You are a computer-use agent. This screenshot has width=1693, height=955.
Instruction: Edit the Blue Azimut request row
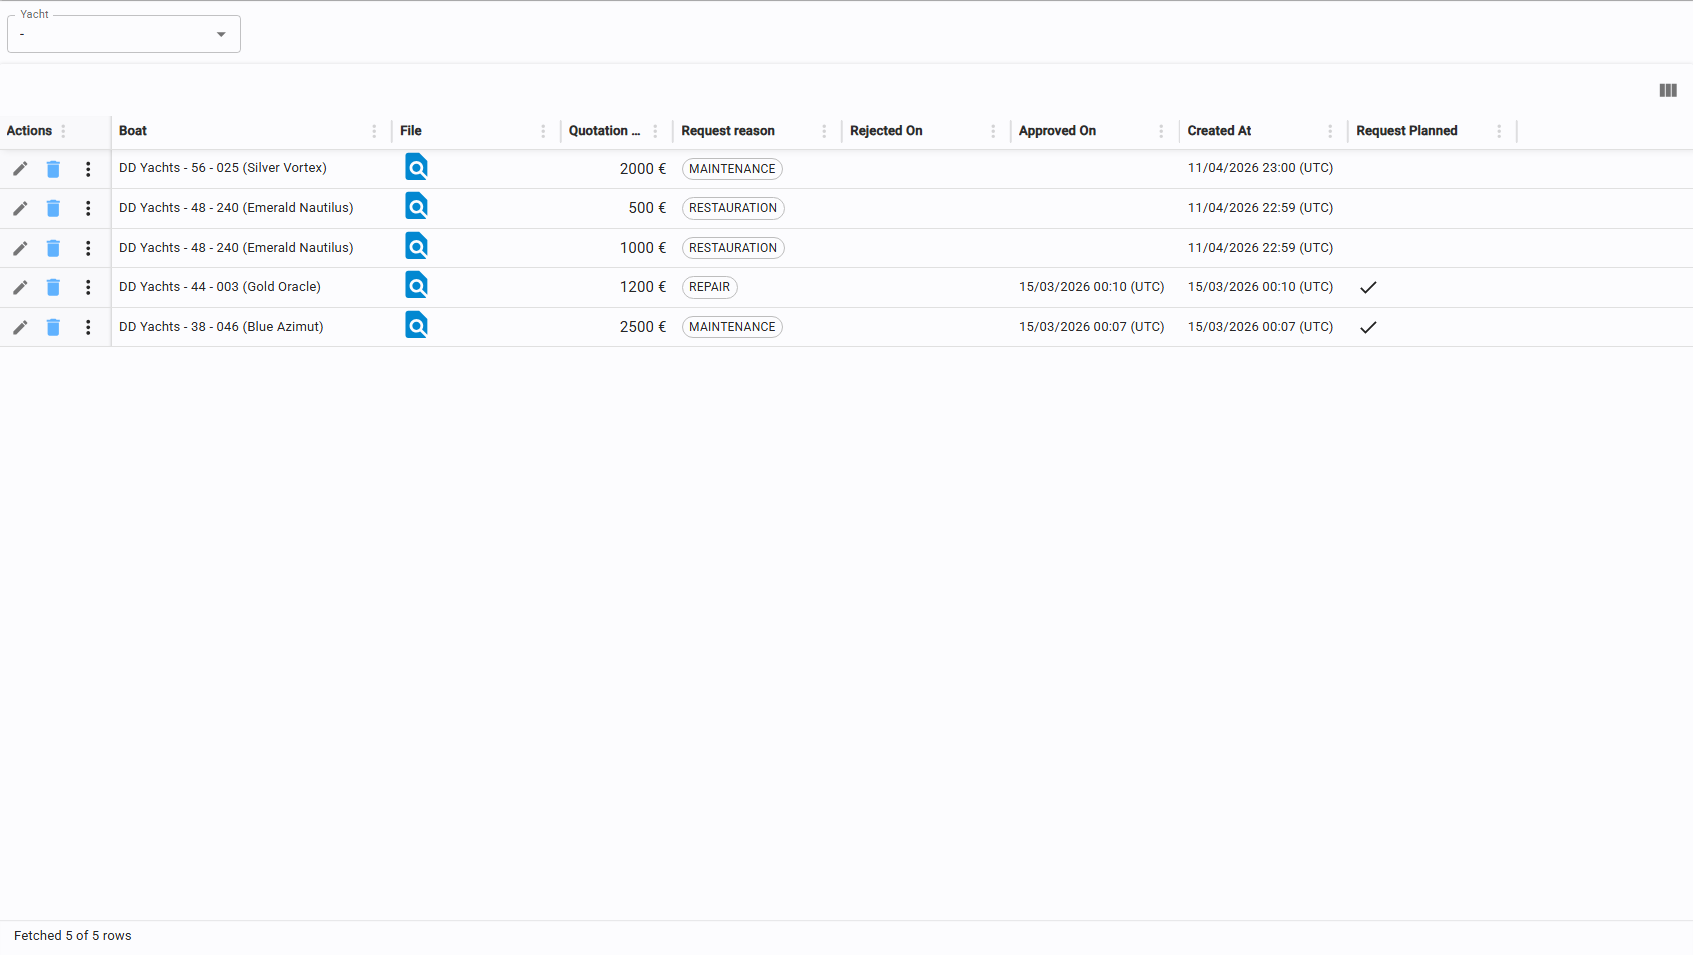click(20, 327)
